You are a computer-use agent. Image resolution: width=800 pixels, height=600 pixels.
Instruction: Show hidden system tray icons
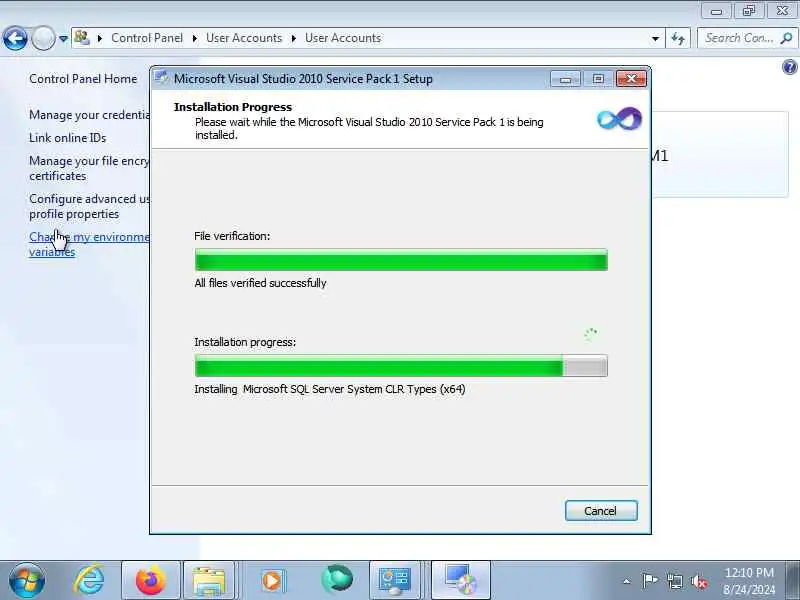coord(627,581)
